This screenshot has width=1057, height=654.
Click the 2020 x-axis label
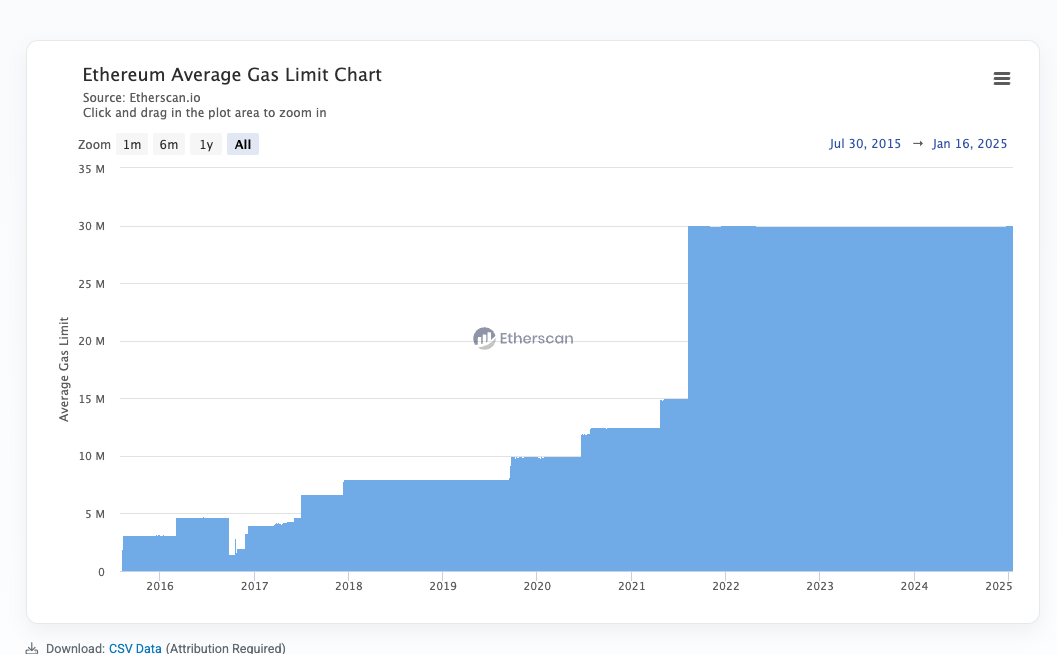pyautogui.click(x=537, y=586)
